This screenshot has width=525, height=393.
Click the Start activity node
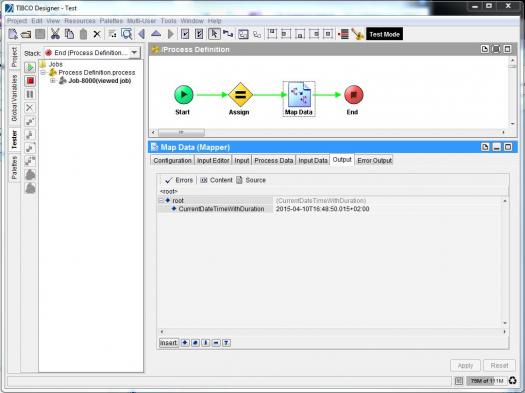[184, 95]
